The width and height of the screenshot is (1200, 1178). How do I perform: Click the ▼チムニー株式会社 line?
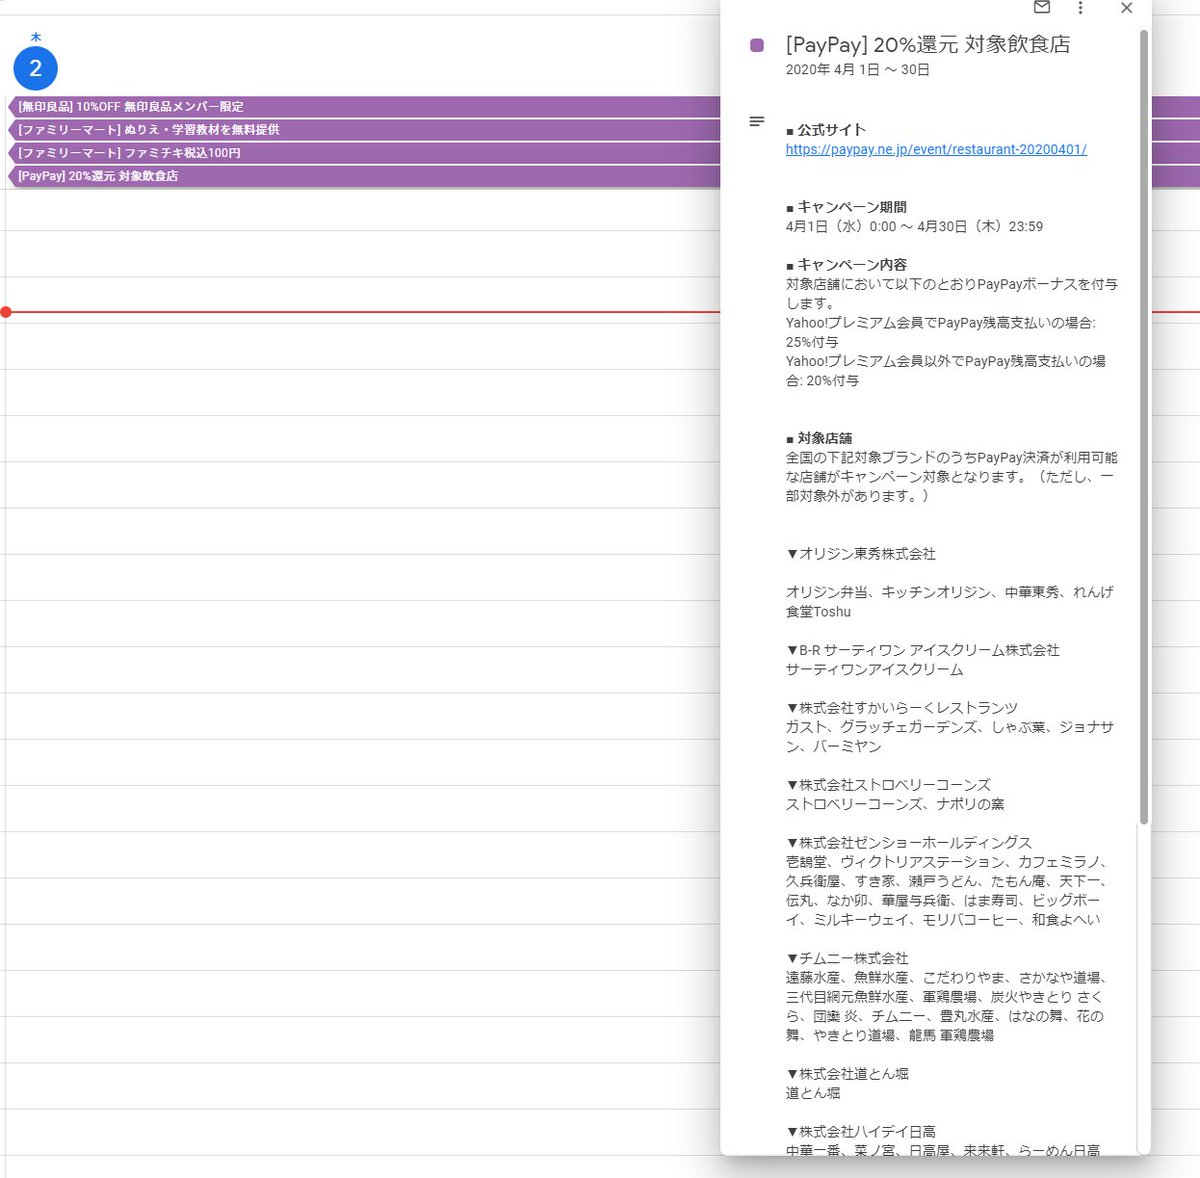pos(848,958)
